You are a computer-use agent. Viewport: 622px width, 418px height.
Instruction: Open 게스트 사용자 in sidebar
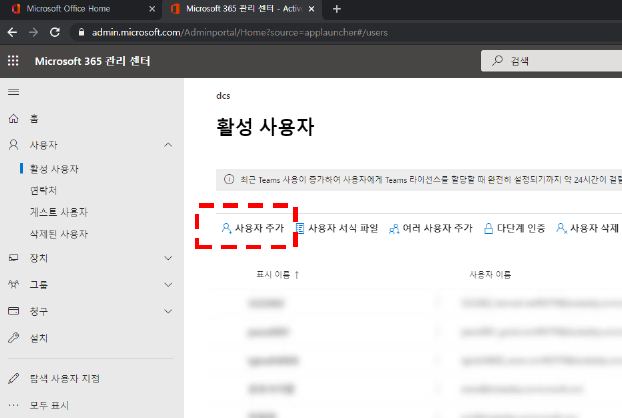tap(59, 212)
